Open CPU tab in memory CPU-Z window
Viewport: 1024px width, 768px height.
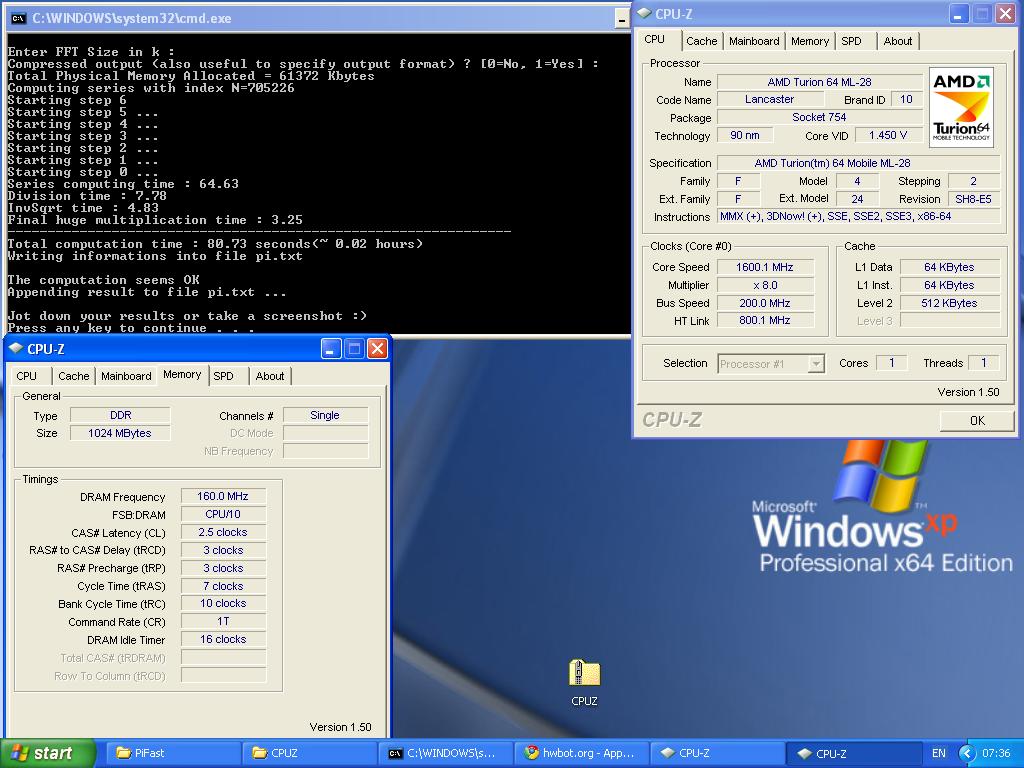point(27,376)
